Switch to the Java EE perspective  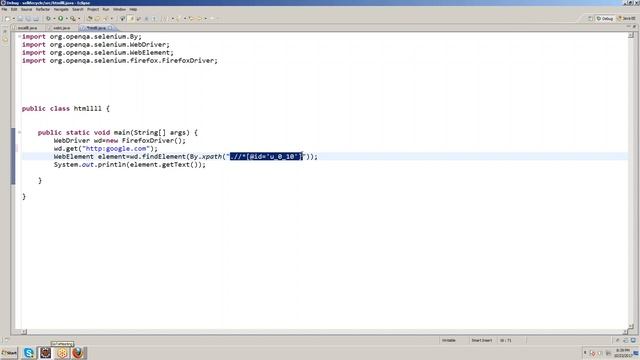pyautogui.click(x=626, y=18)
